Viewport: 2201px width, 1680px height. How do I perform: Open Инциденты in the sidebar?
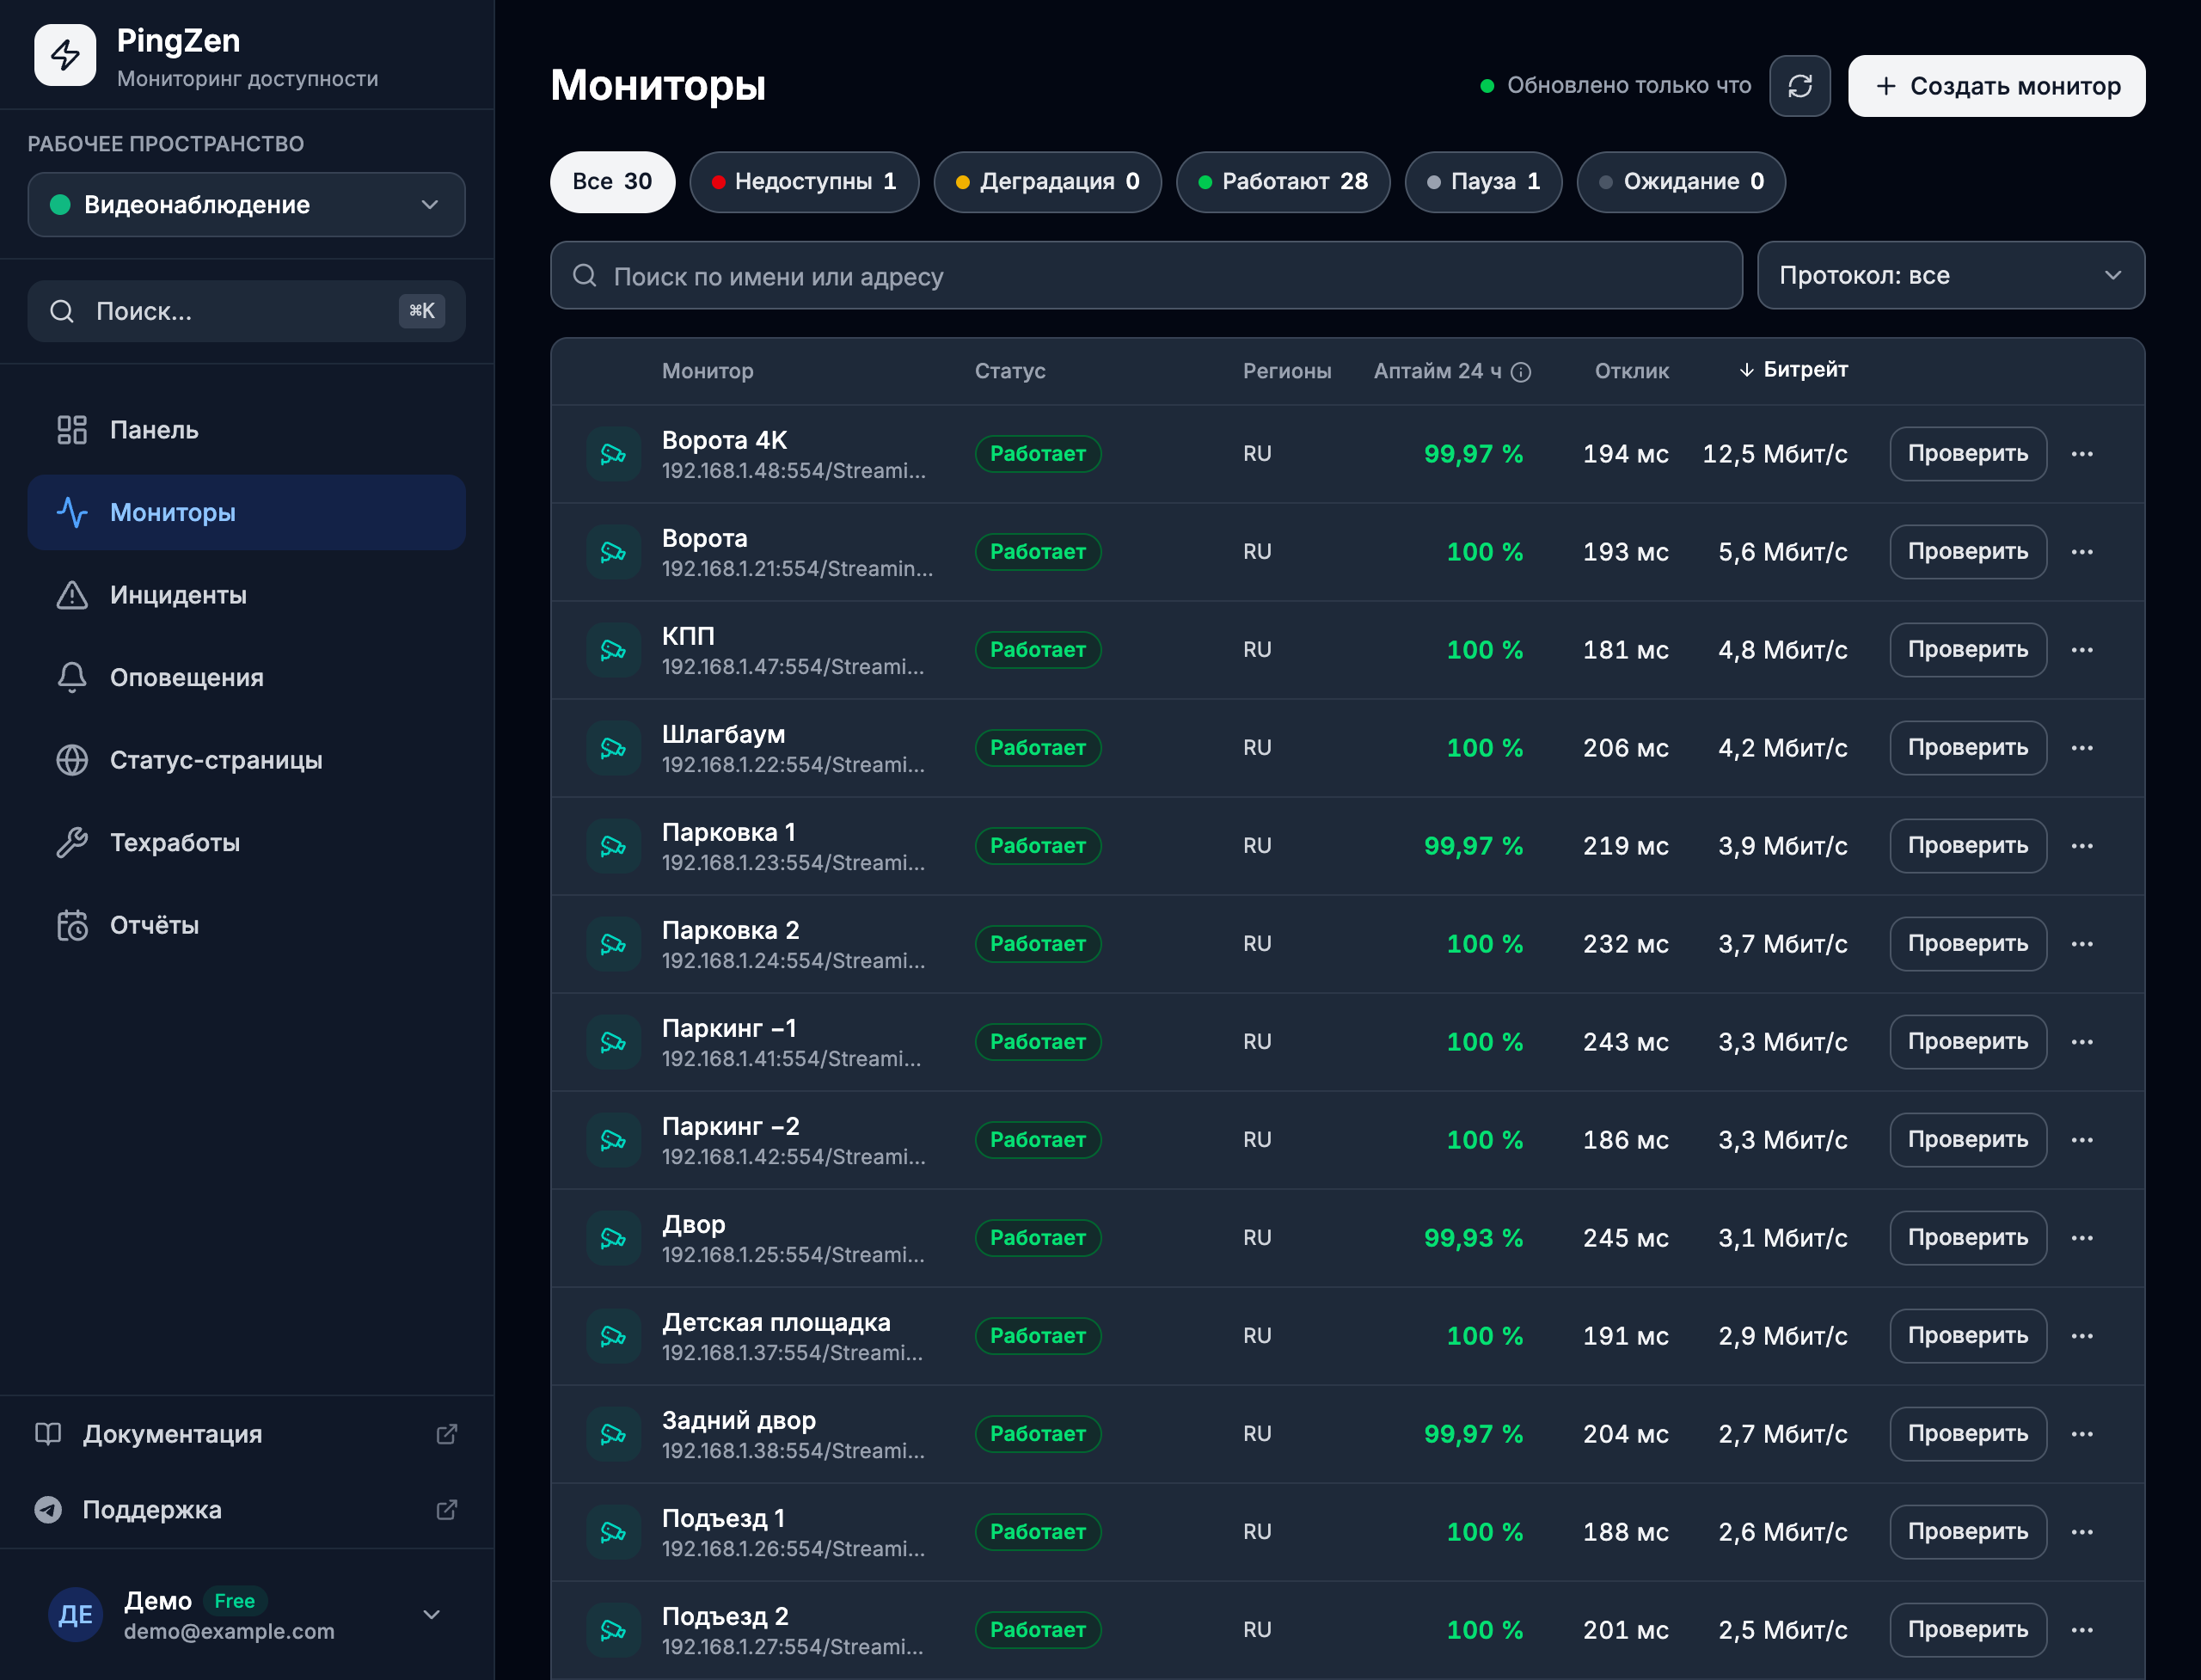246,595
